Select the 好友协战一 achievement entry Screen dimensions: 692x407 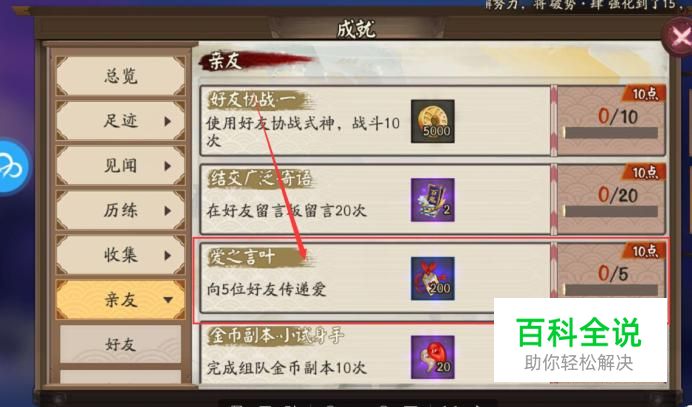tap(376, 121)
